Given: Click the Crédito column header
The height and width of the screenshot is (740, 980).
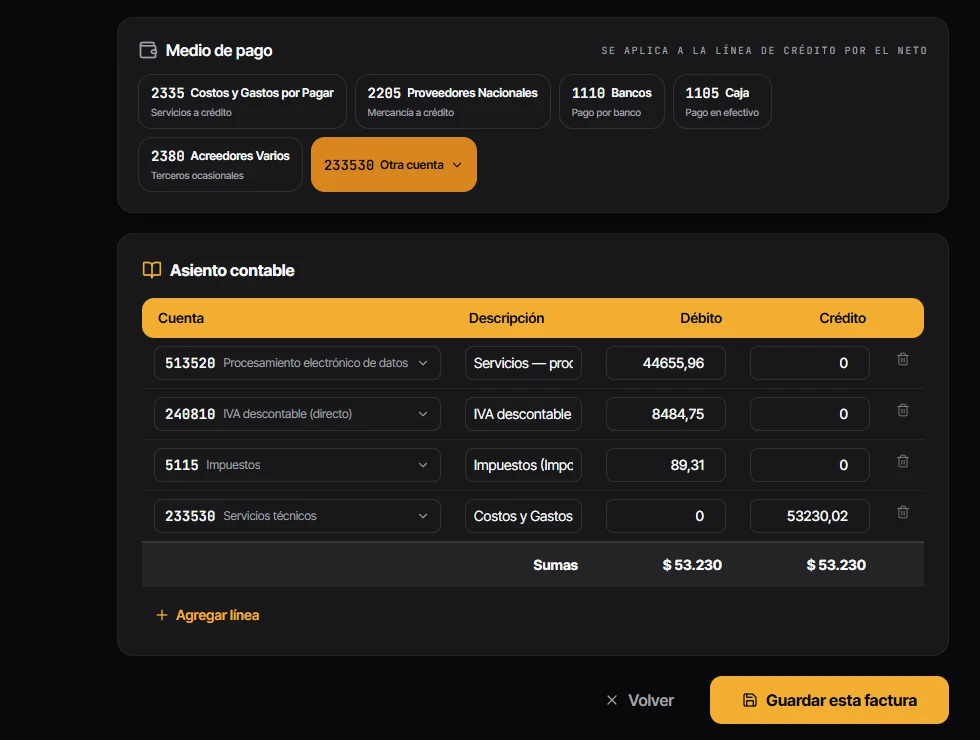Looking at the screenshot, I should coord(842,318).
